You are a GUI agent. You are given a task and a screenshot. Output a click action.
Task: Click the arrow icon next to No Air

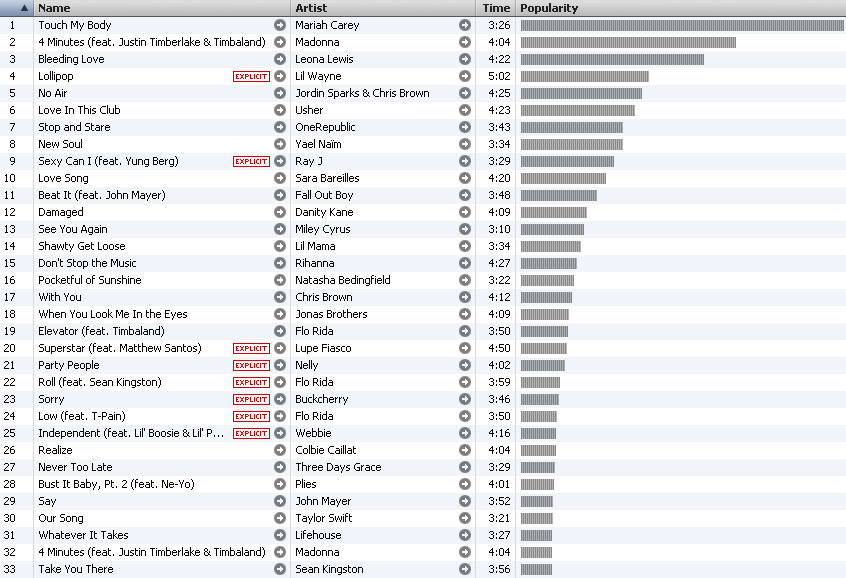coord(279,93)
